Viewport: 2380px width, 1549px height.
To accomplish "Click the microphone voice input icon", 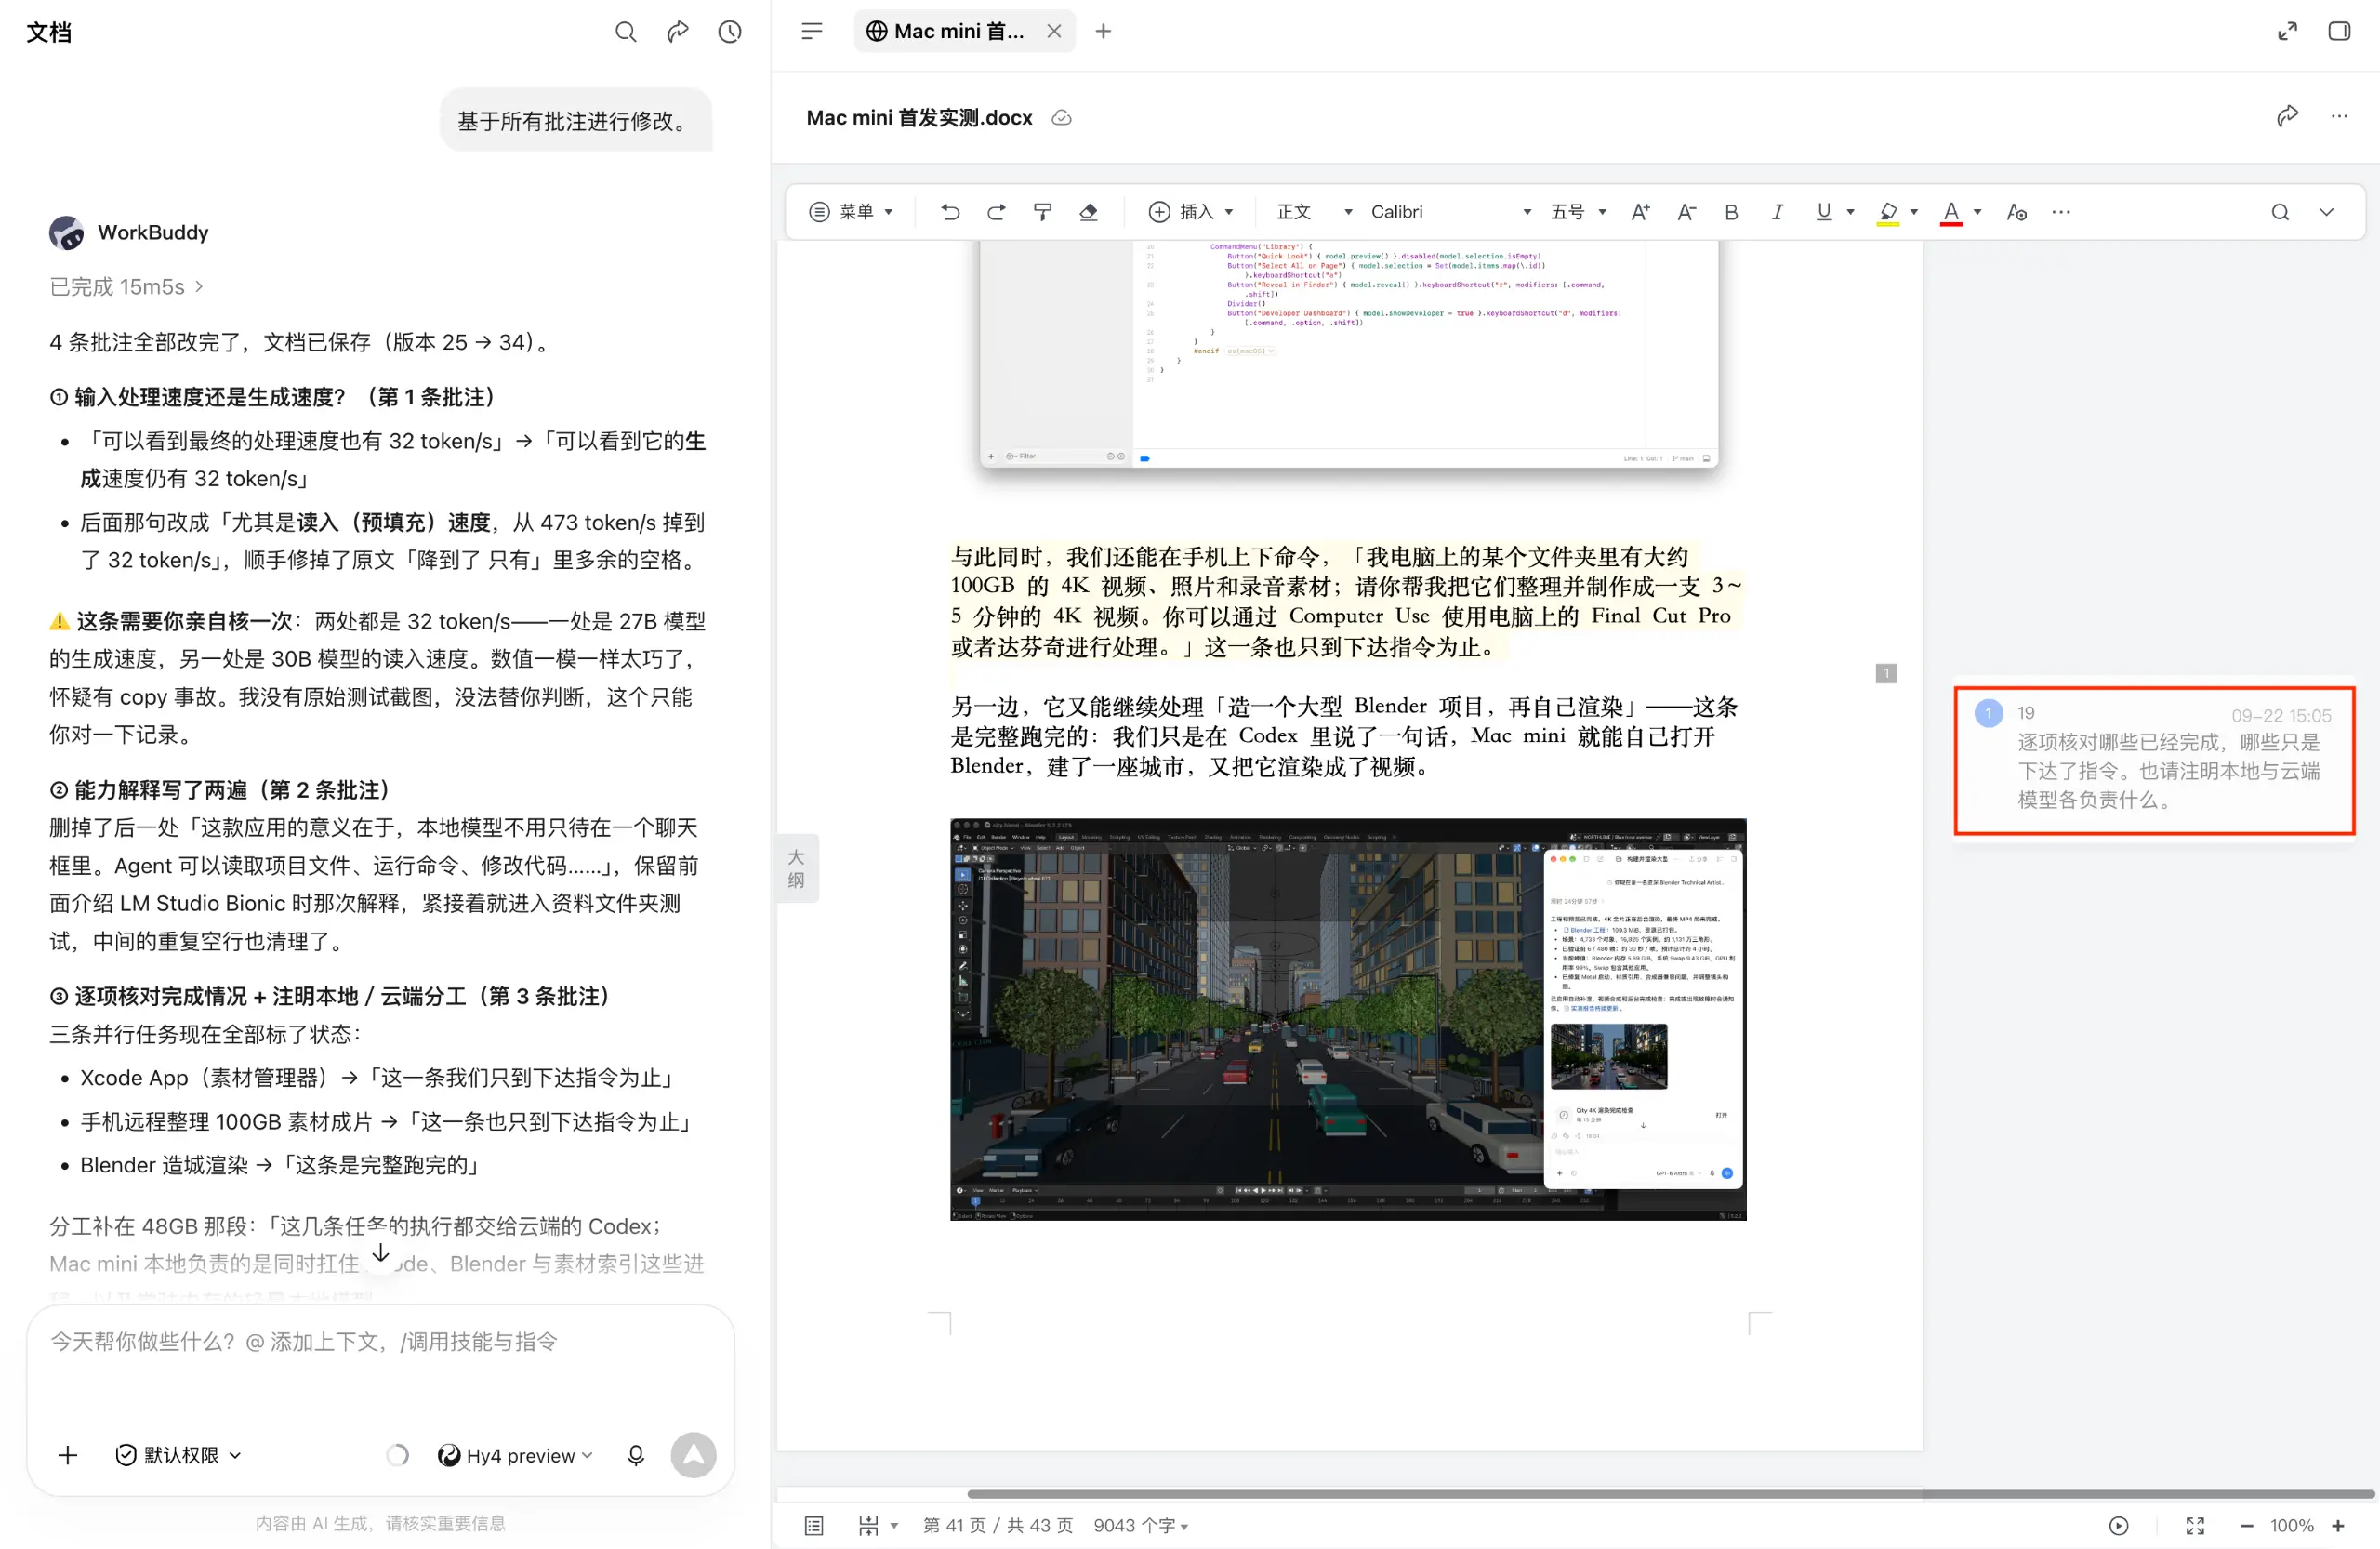I will (635, 1455).
